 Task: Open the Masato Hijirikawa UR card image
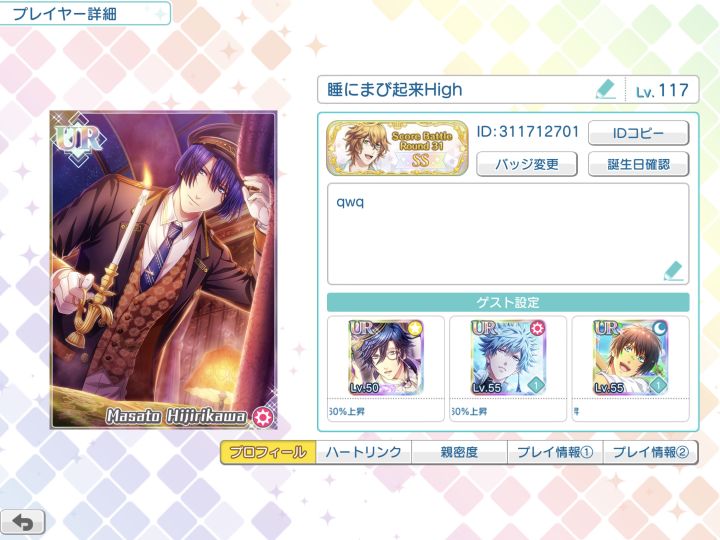tap(163, 270)
